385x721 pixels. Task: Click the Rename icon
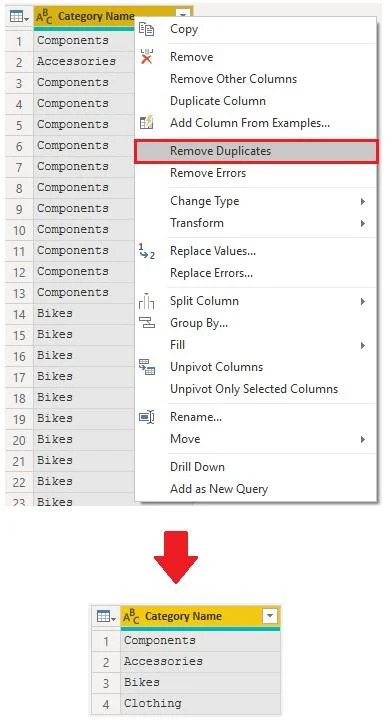coord(146,417)
